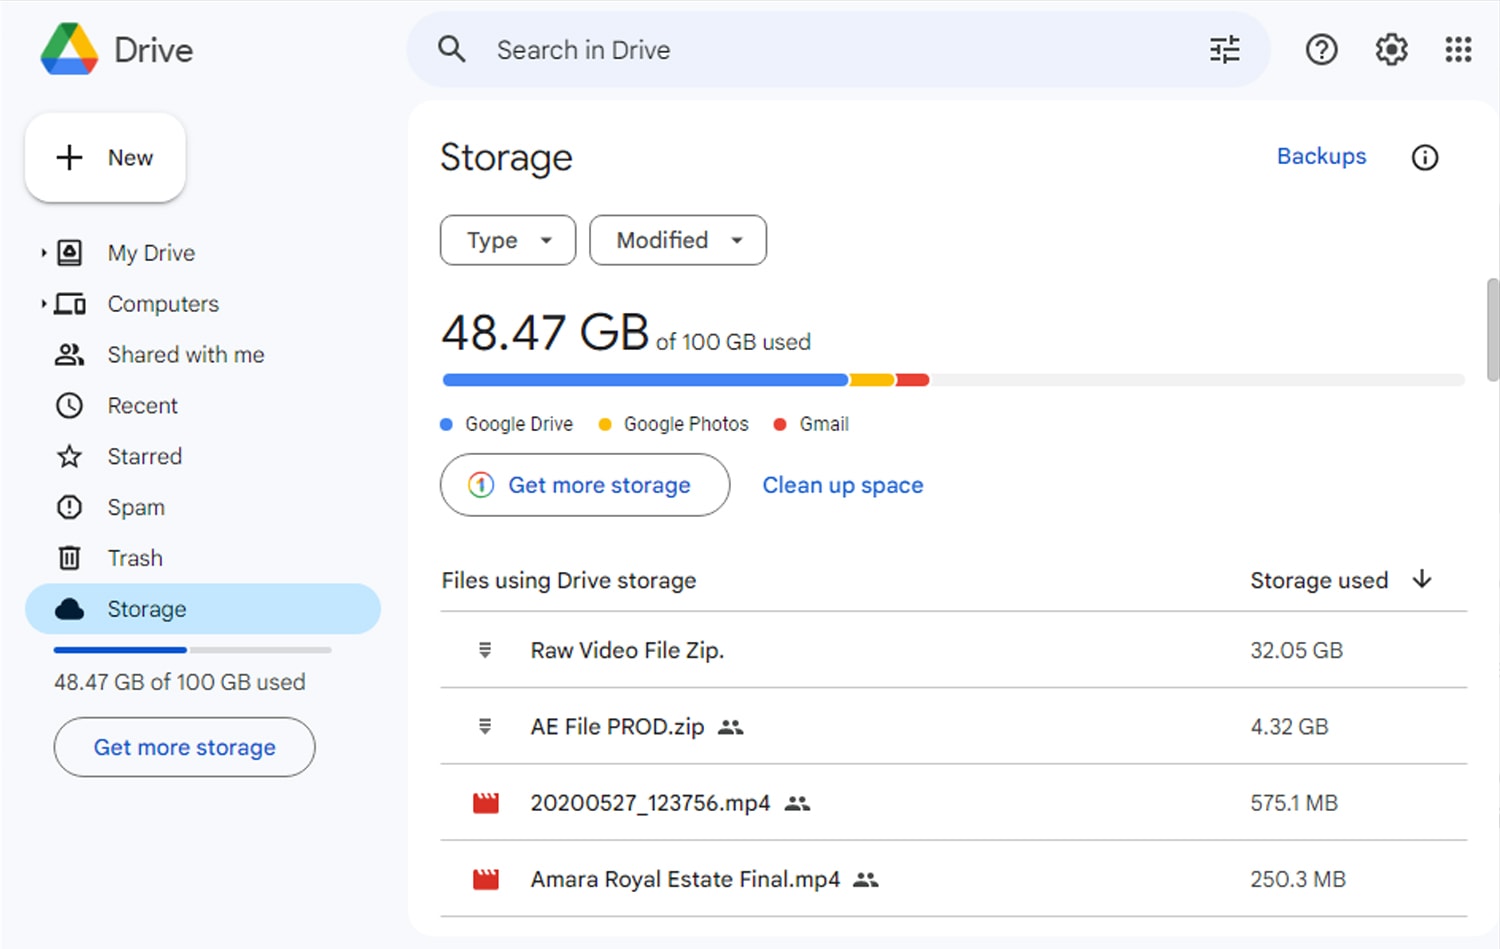
Task: Click the Storage cloud icon
Action: click(x=68, y=608)
